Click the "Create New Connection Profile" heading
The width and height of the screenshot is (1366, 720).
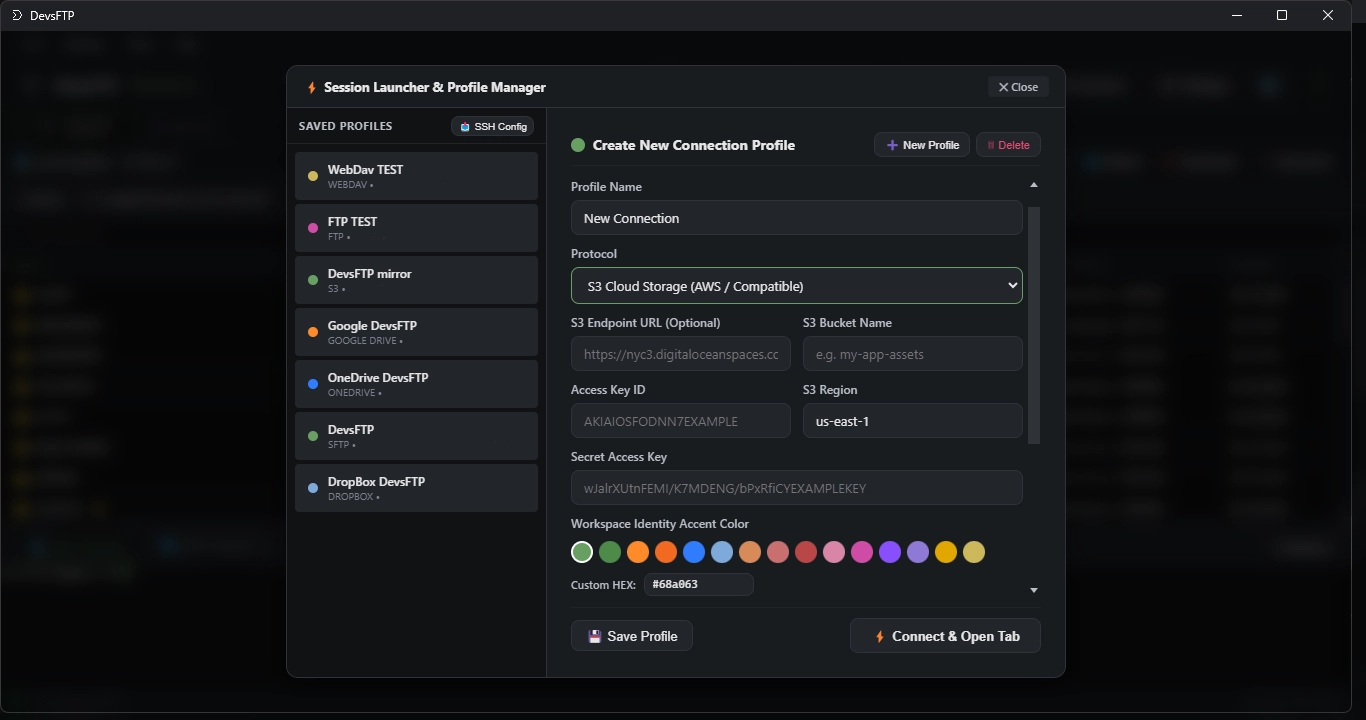[x=694, y=145]
